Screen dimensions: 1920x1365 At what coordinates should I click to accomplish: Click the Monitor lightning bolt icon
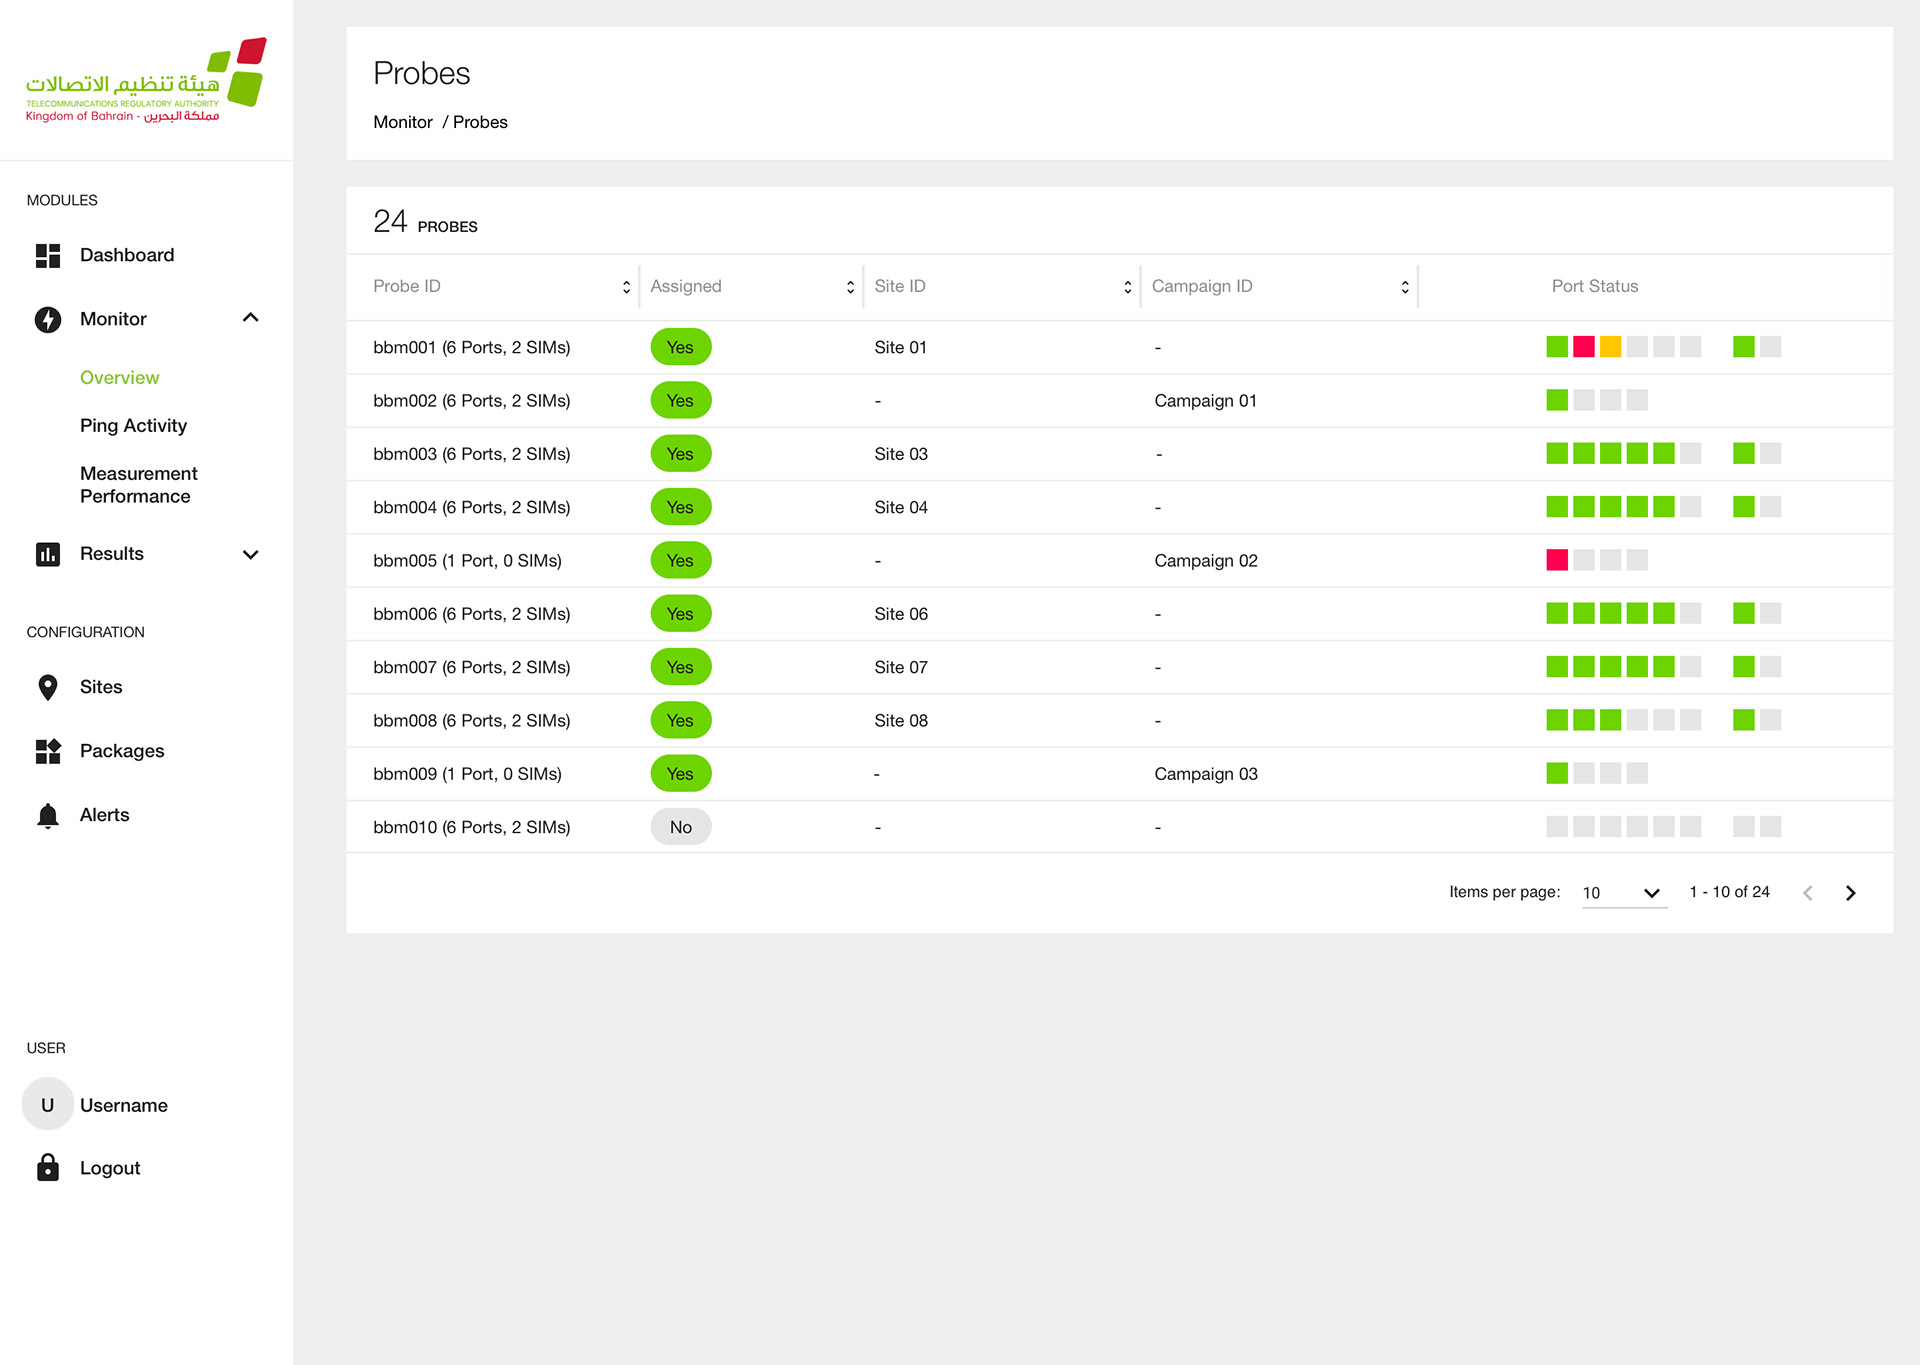tap(48, 319)
